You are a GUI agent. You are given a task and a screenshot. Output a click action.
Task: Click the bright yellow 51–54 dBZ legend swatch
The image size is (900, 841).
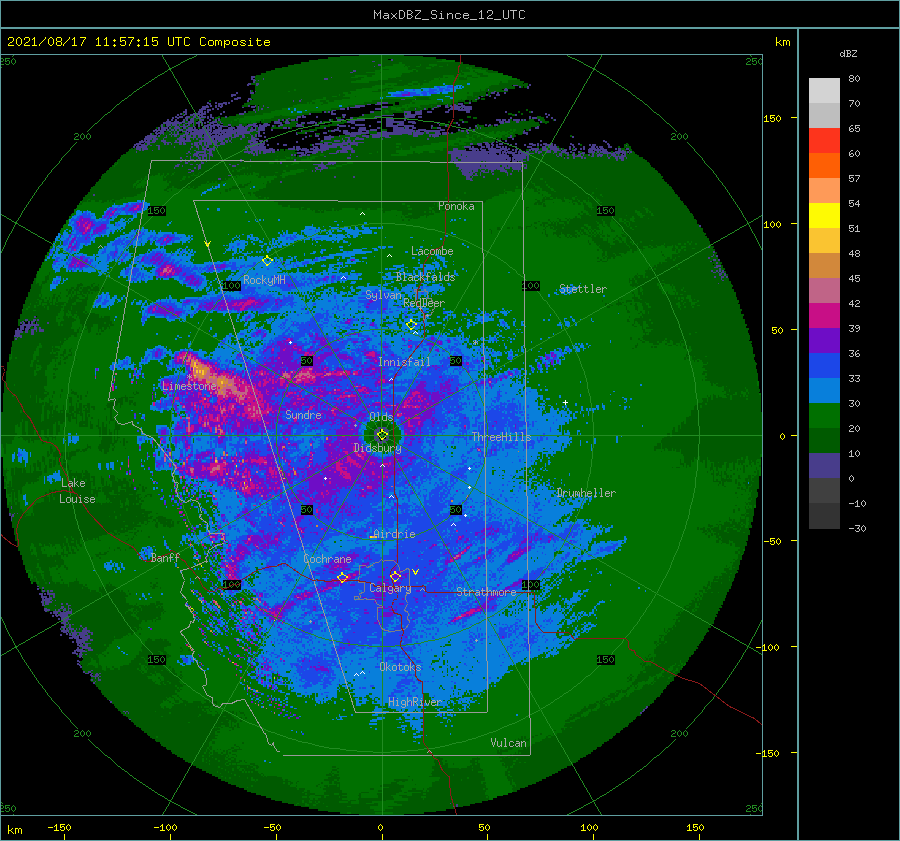pyautogui.click(x=824, y=216)
